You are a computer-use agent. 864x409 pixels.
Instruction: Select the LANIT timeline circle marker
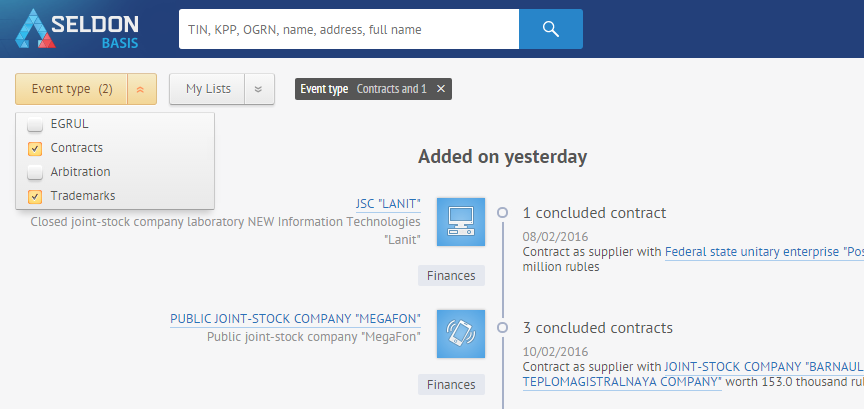click(x=502, y=212)
